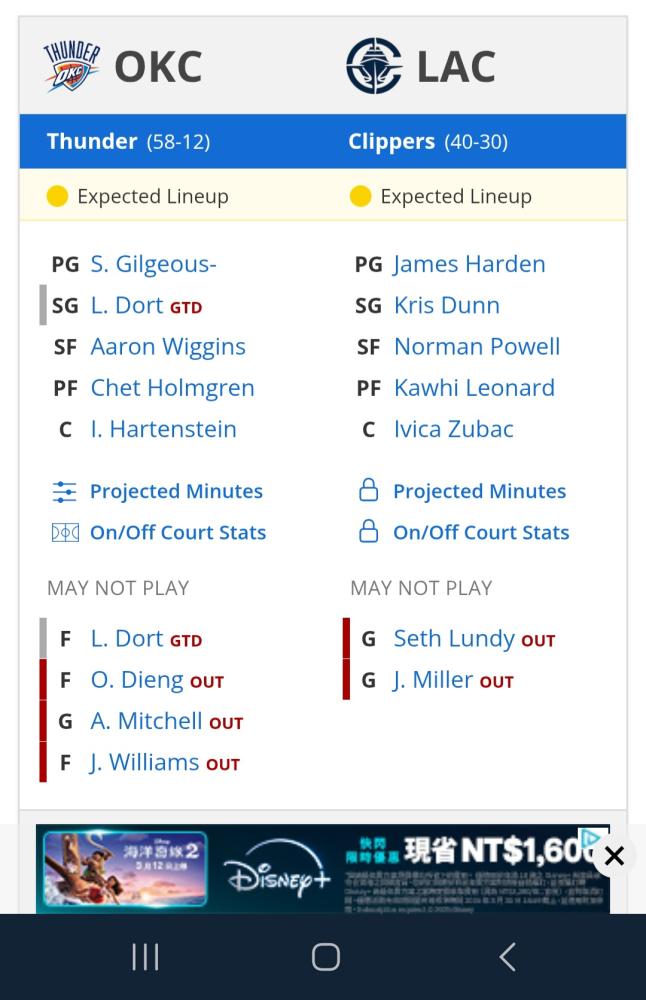The height and width of the screenshot is (1000, 646).
Task: Click the Thunder projected minutes sliders icon
Action: pyautogui.click(x=64, y=491)
